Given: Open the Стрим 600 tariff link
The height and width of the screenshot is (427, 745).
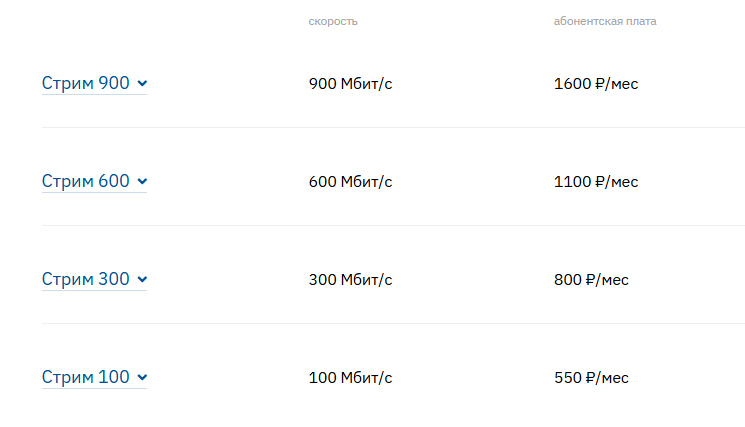Looking at the screenshot, I should (86, 182).
